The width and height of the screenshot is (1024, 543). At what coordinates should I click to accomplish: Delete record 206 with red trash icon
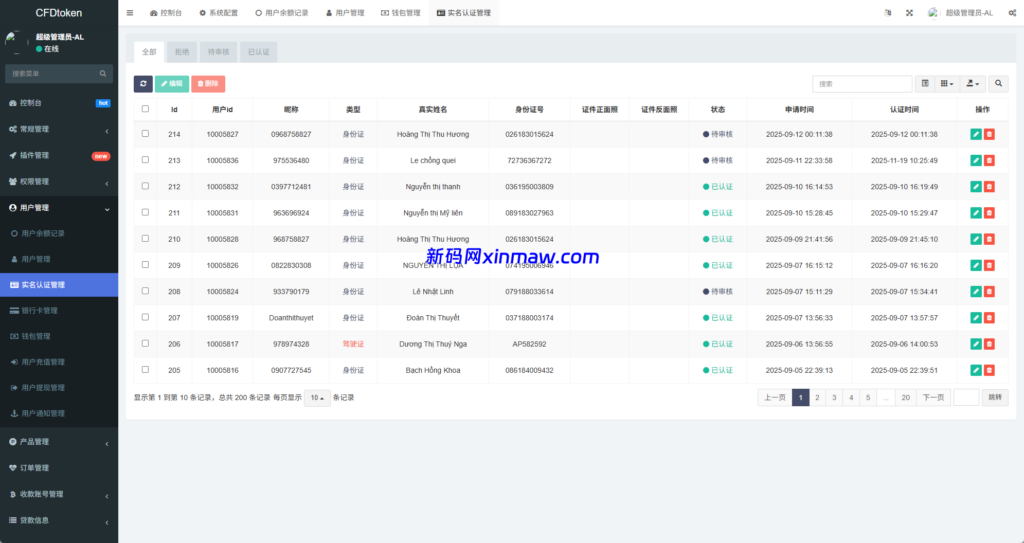[989, 344]
